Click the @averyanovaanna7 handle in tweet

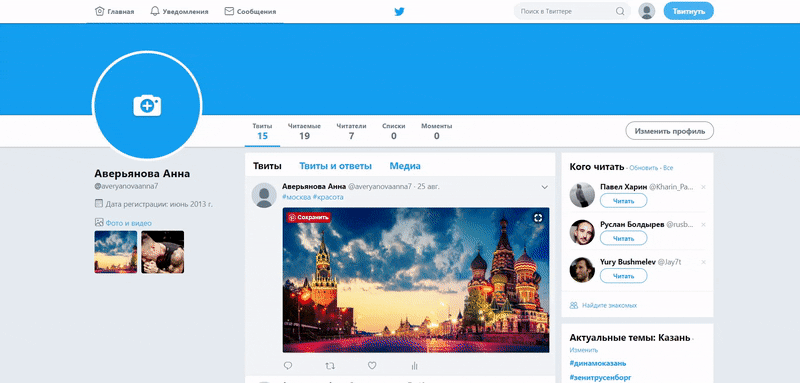click(380, 187)
